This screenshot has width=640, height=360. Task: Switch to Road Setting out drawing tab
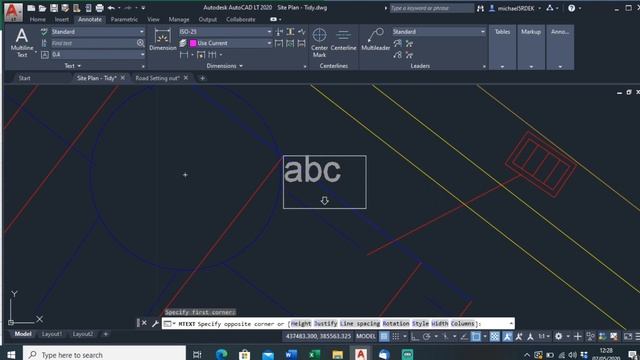point(158,78)
